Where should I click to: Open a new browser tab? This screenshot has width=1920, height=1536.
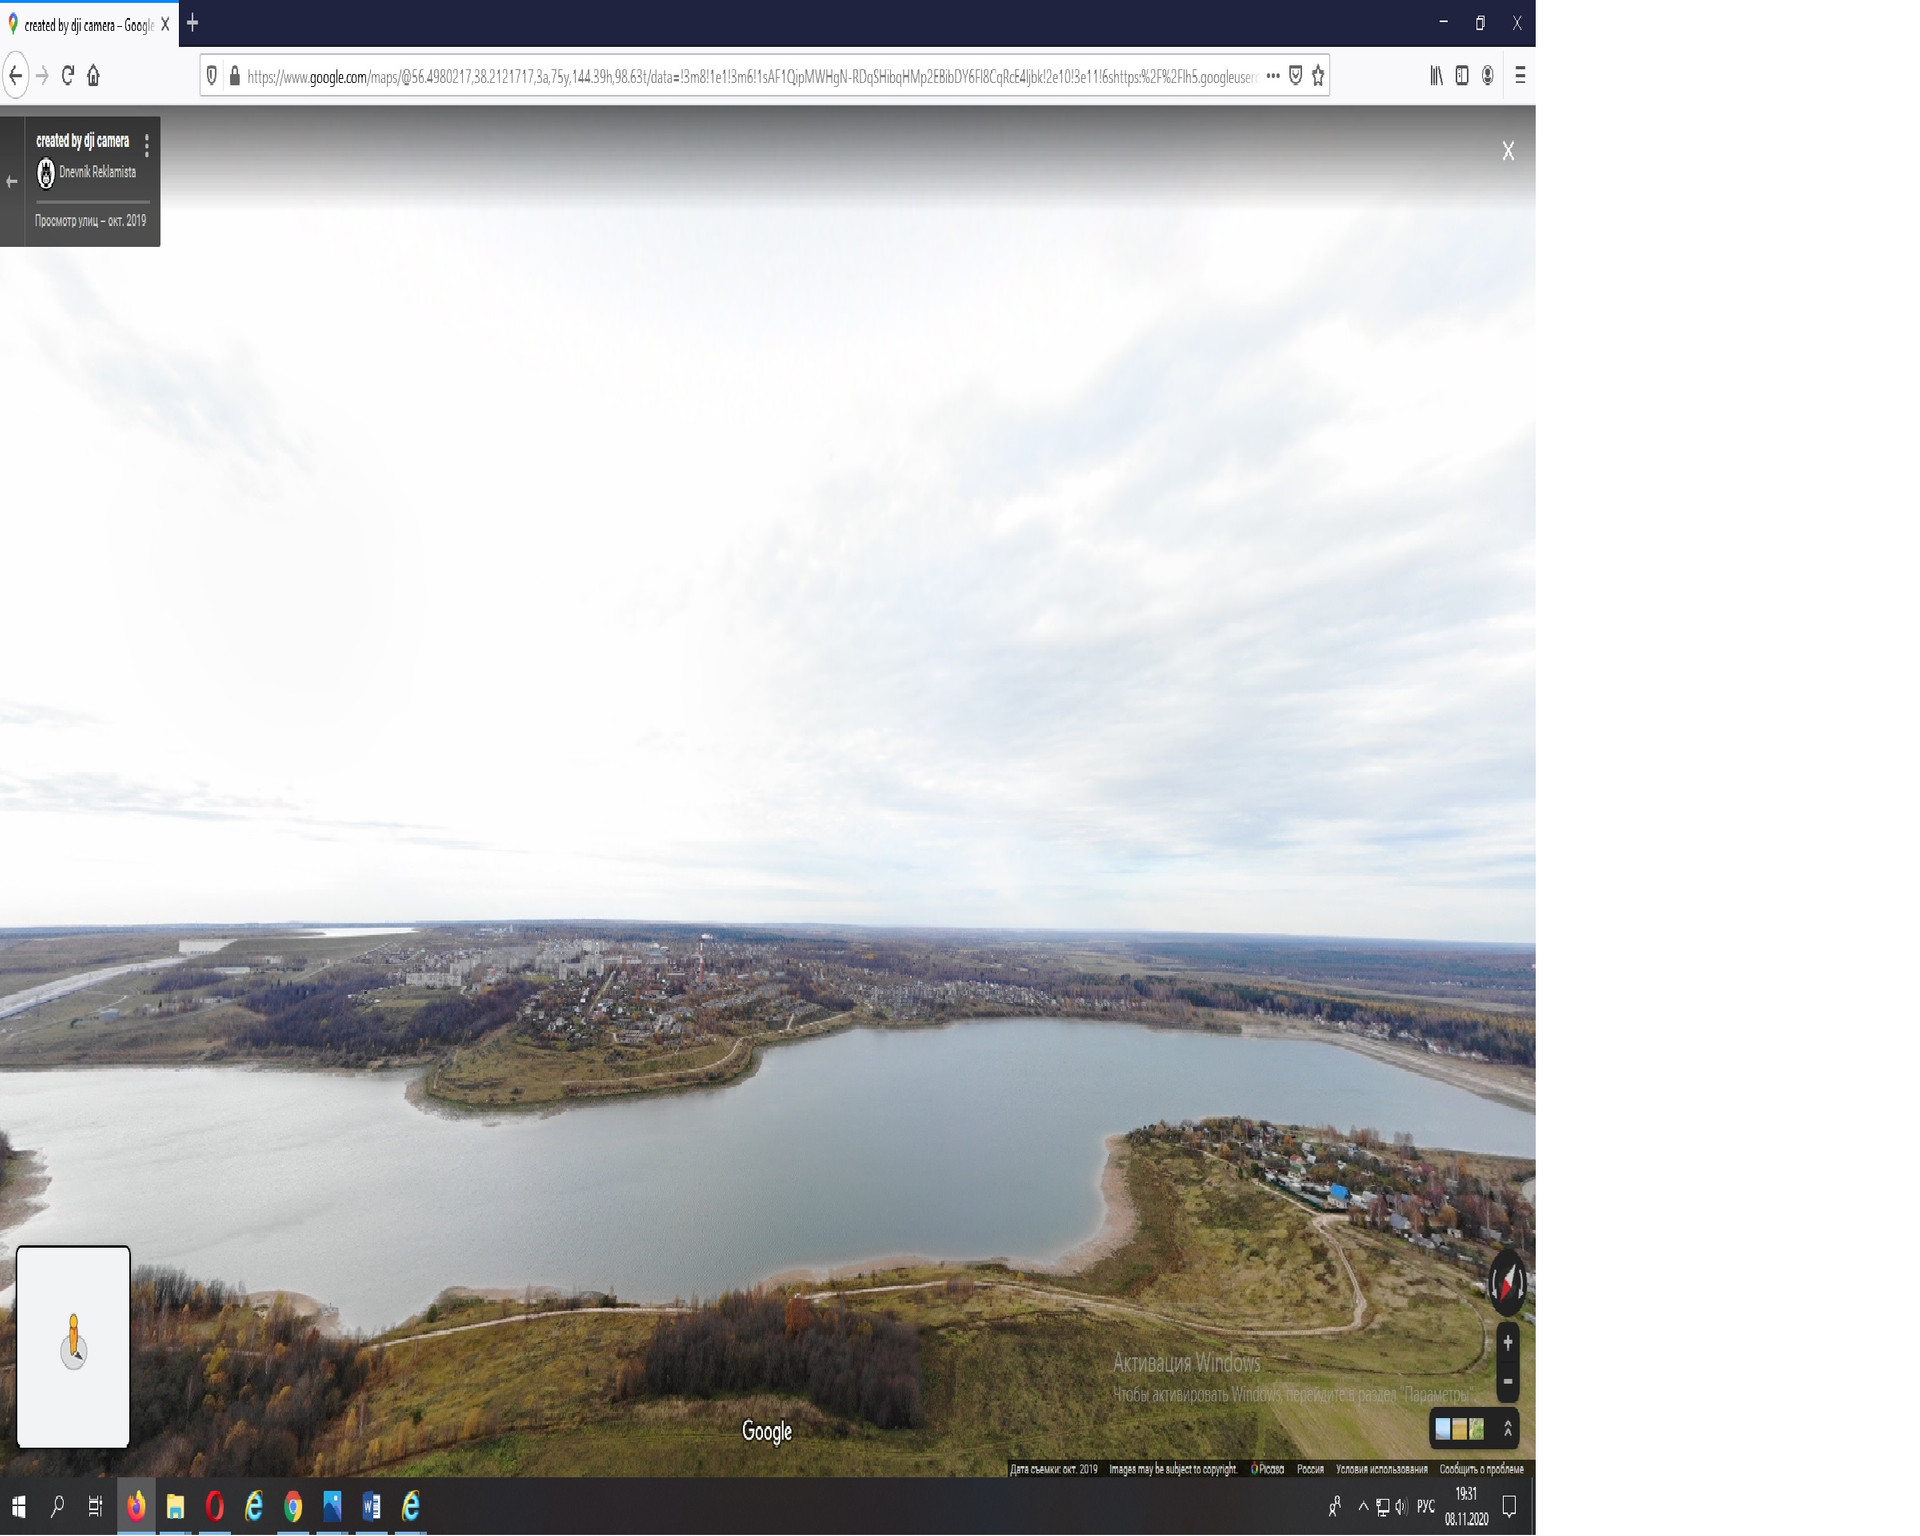point(193,23)
